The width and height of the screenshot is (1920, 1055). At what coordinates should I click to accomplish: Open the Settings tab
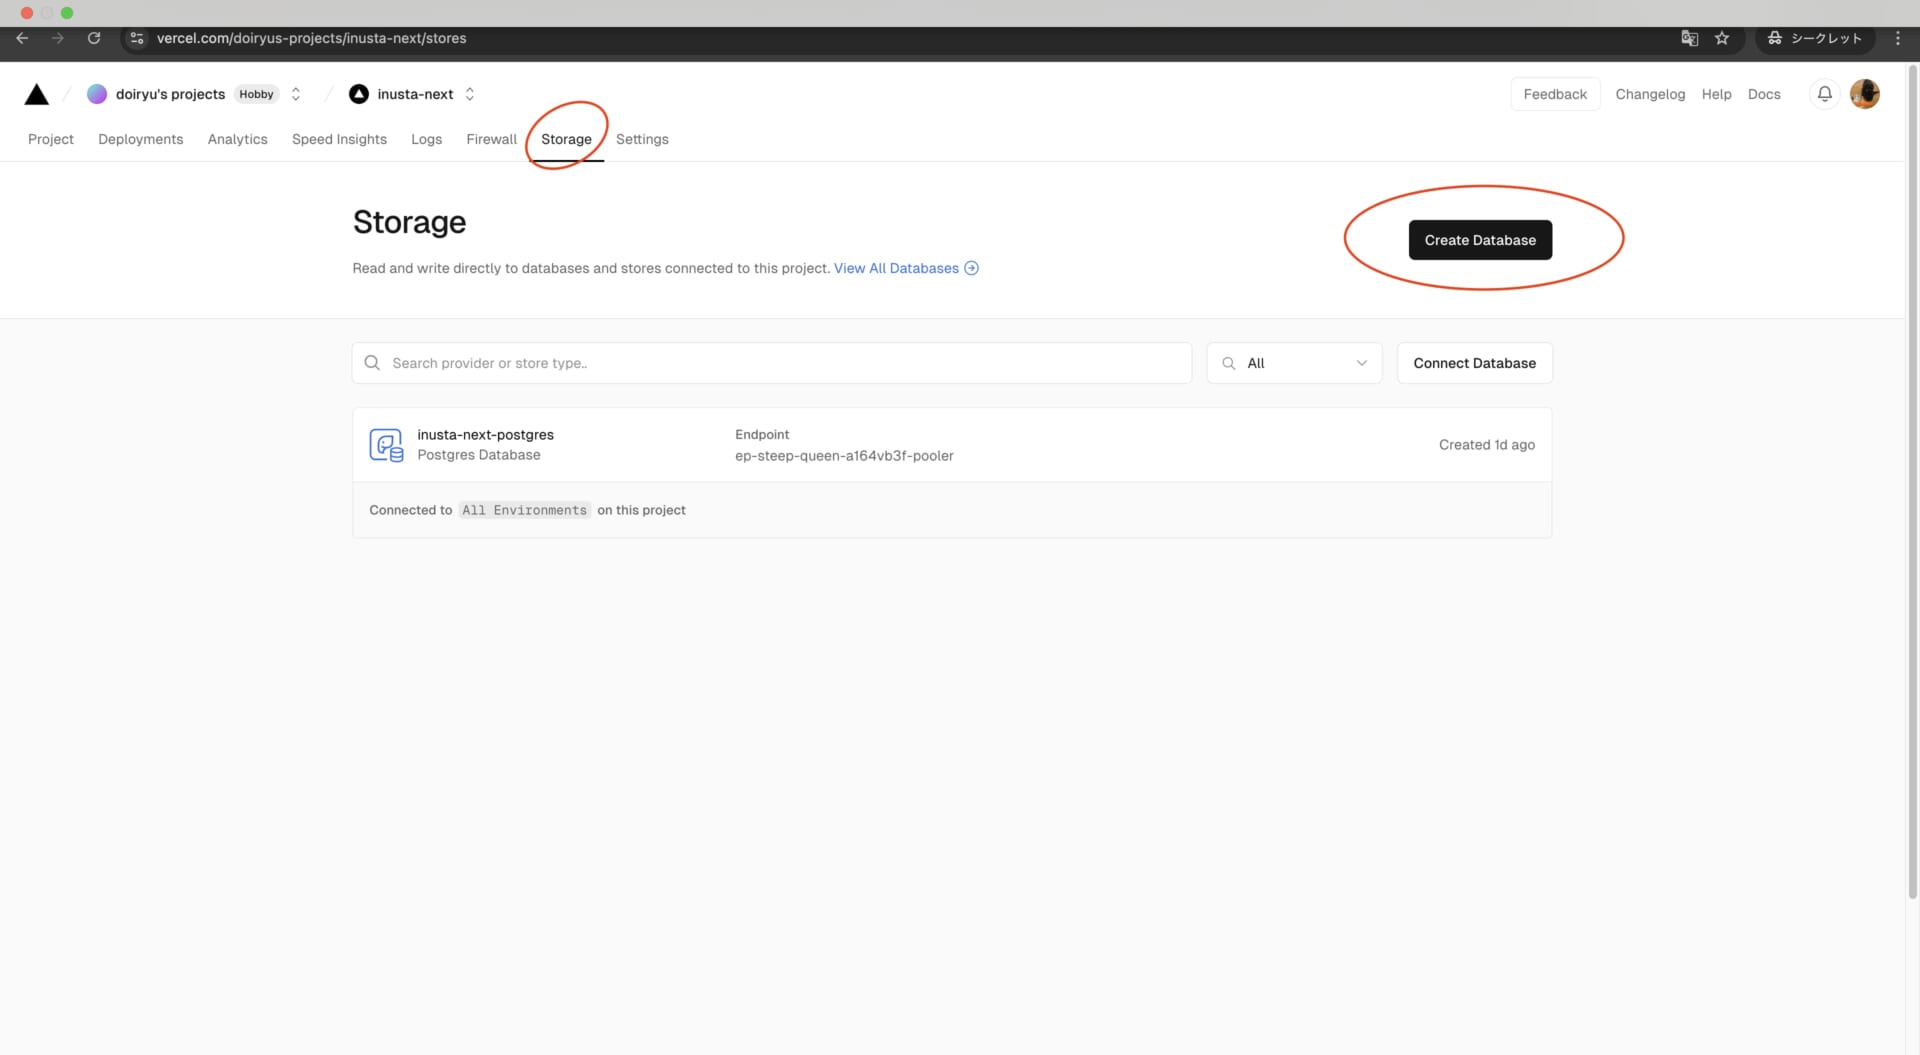point(642,139)
